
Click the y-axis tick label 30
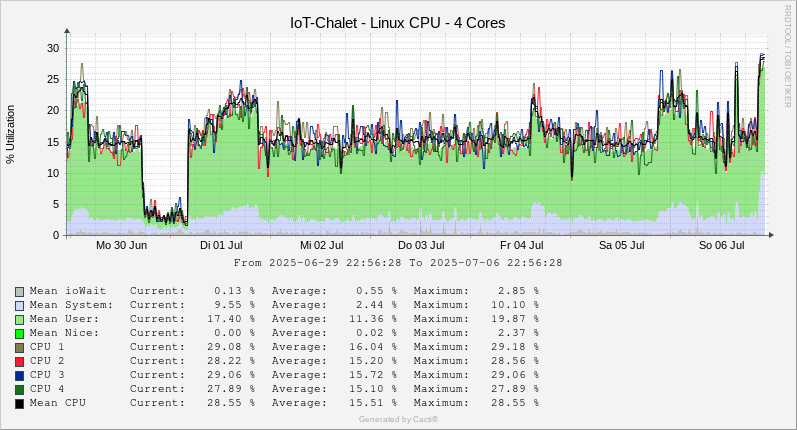(53, 48)
